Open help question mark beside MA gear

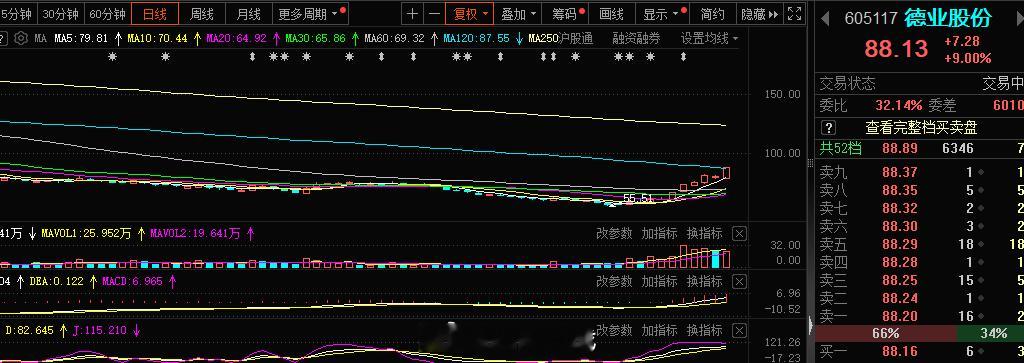coord(3,39)
